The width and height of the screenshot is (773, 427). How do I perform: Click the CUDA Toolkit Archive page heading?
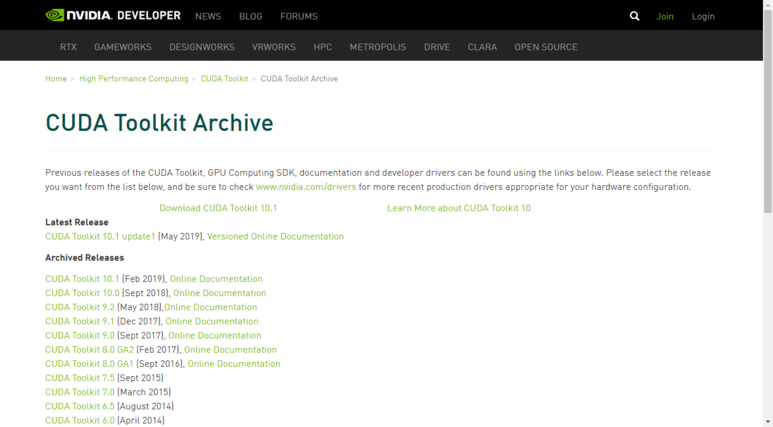(x=159, y=123)
